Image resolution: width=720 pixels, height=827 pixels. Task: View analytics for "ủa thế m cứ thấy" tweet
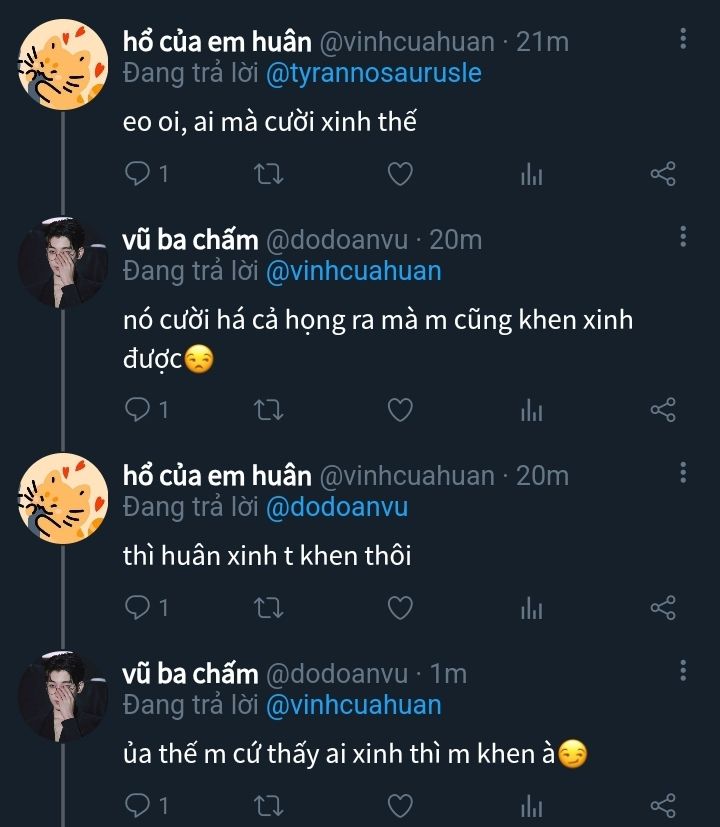pyautogui.click(x=531, y=805)
